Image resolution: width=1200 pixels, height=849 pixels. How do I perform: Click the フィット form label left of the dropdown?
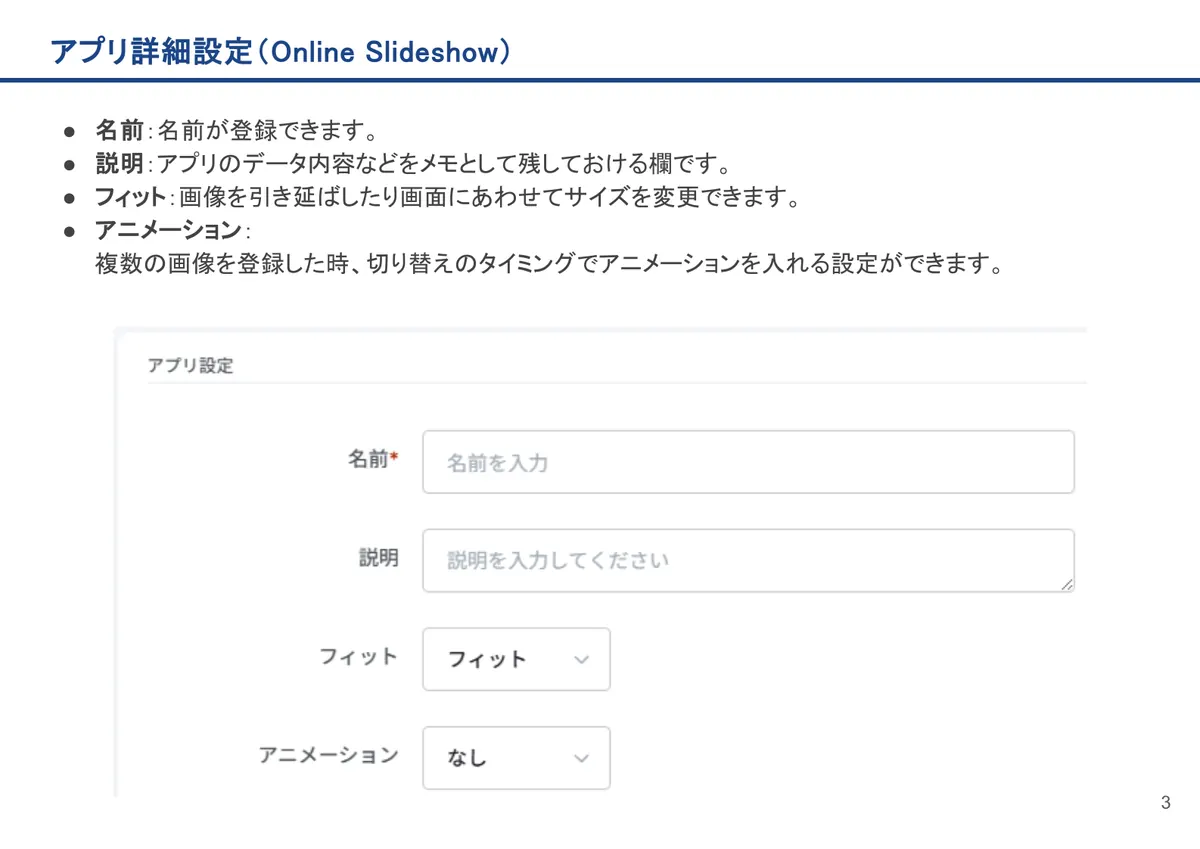click(358, 657)
